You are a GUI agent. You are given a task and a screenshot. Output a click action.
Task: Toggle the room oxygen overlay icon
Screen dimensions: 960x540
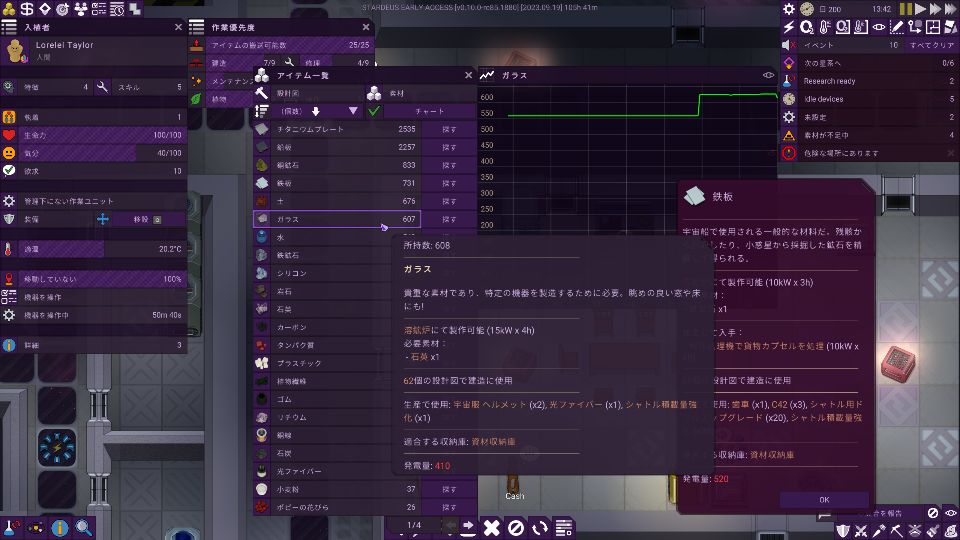coord(842,27)
